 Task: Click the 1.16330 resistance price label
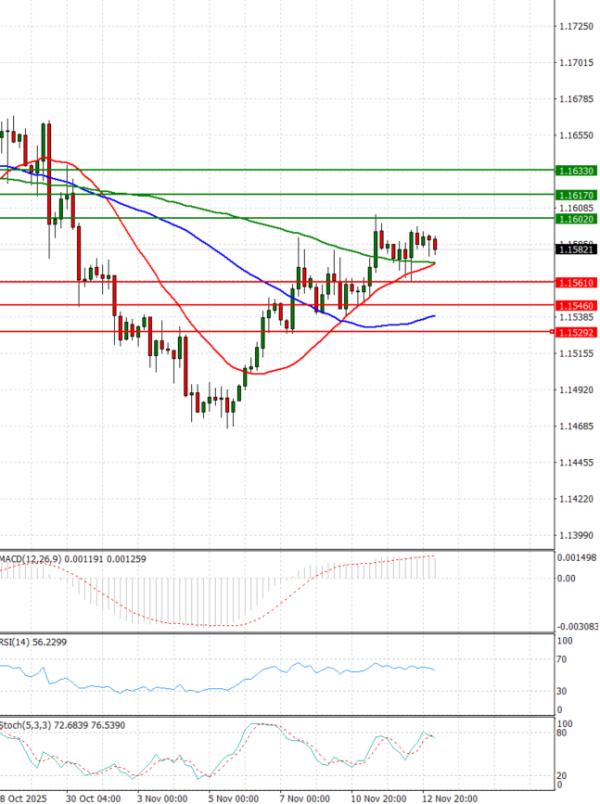click(577, 171)
